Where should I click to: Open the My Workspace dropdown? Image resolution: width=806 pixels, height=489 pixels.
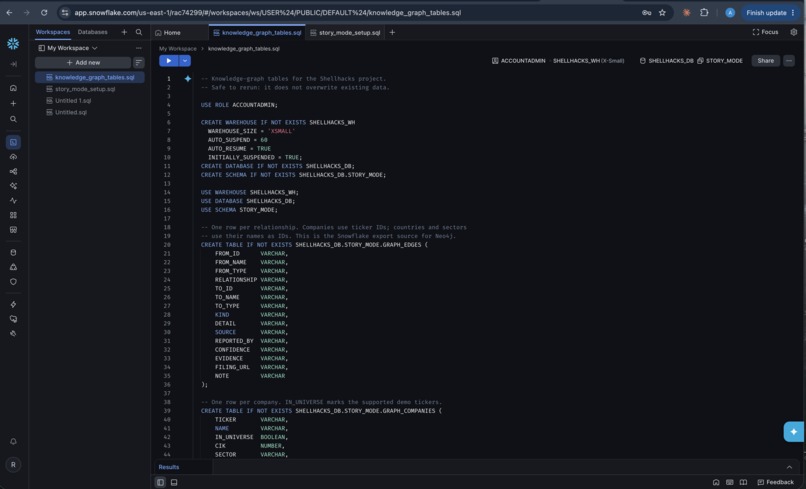pos(68,48)
